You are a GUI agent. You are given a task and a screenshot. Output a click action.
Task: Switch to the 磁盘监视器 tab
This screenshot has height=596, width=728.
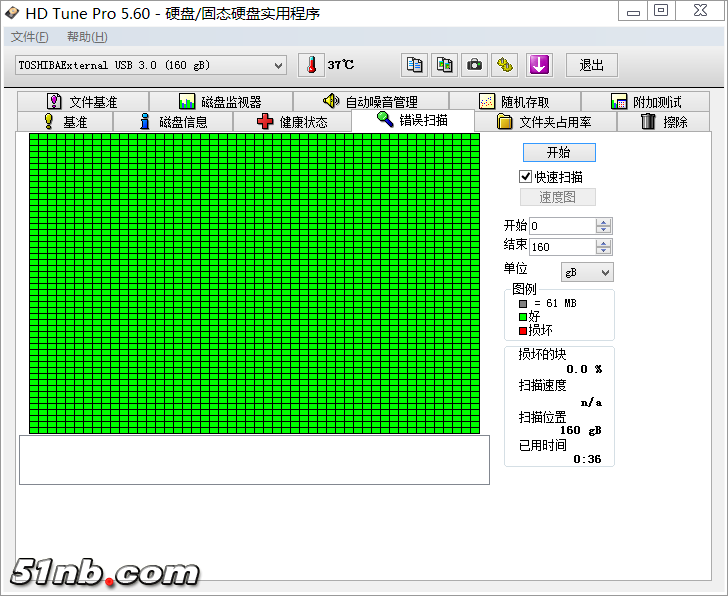point(221,102)
